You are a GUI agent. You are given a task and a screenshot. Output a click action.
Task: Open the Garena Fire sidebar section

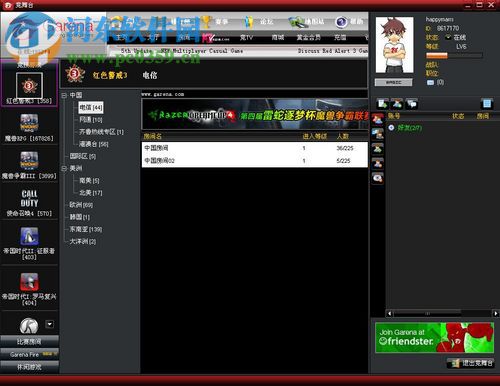click(x=29, y=354)
